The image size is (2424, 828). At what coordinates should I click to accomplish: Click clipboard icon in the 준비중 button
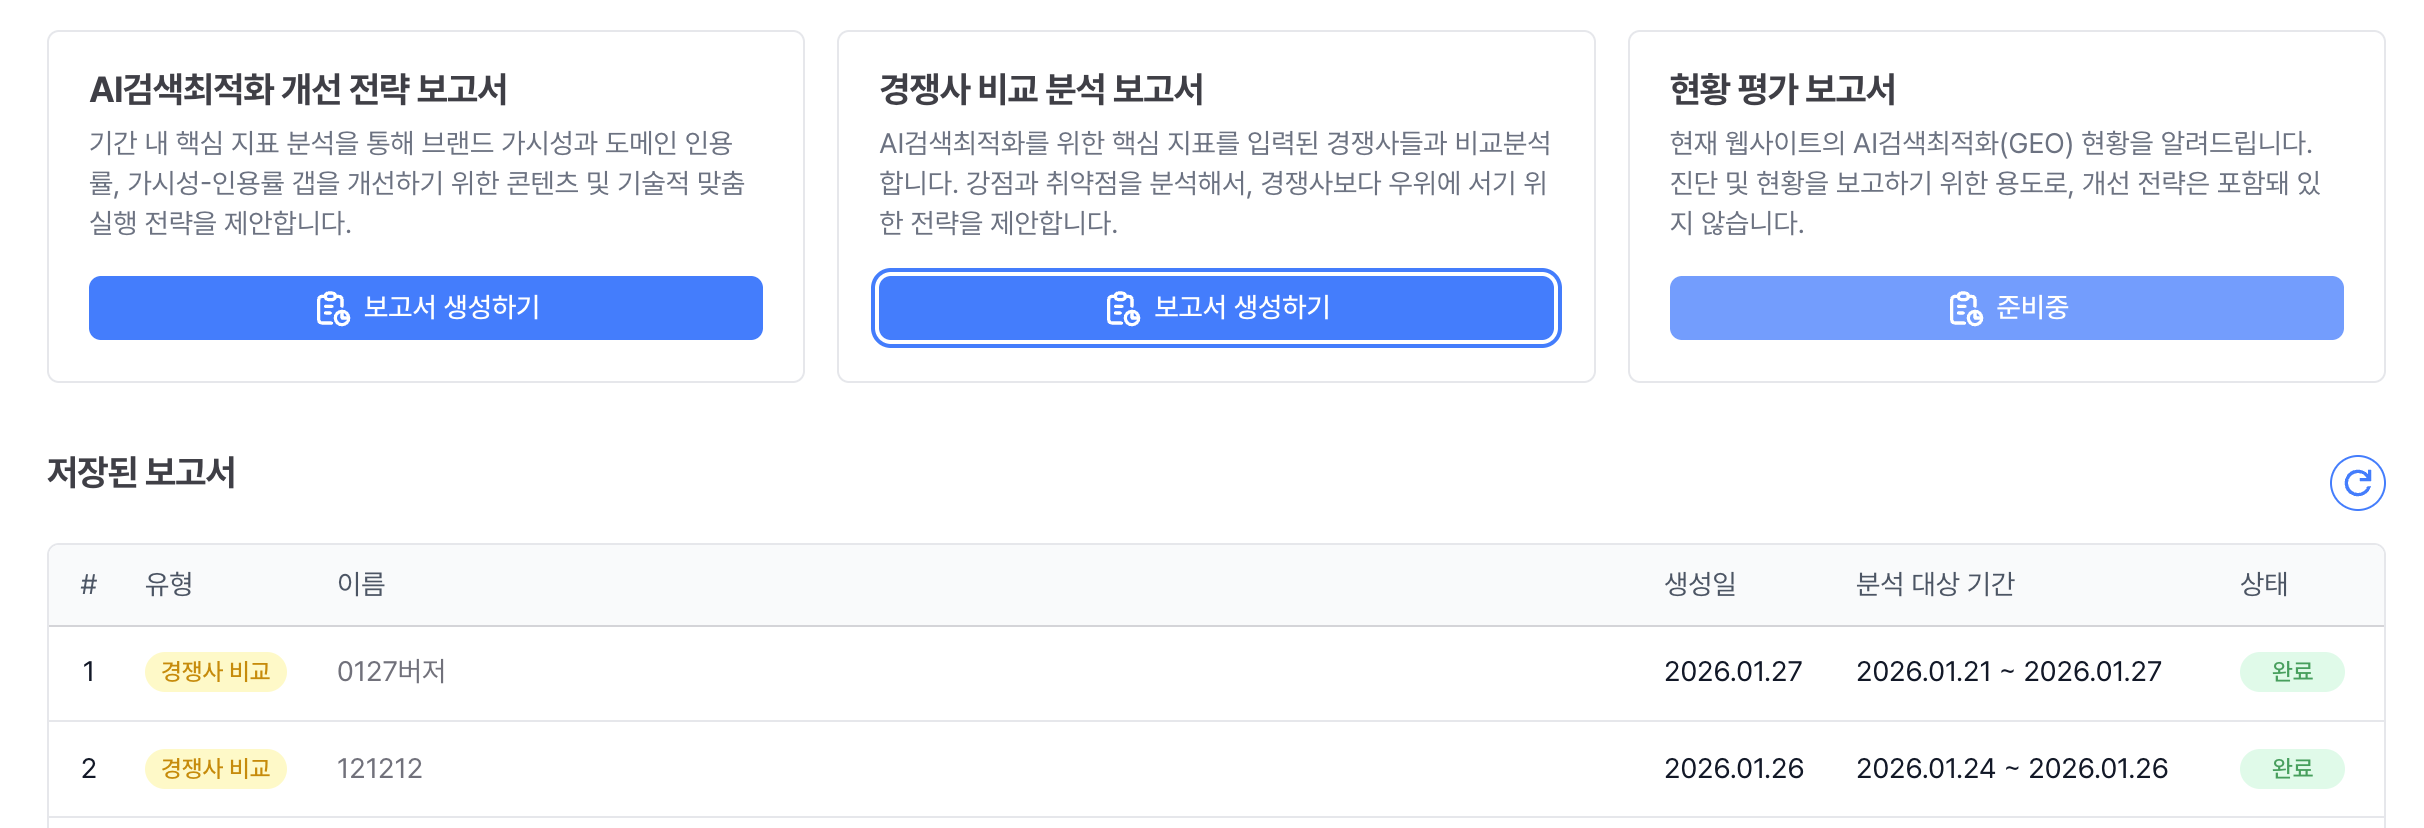click(x=1965, y=309)
